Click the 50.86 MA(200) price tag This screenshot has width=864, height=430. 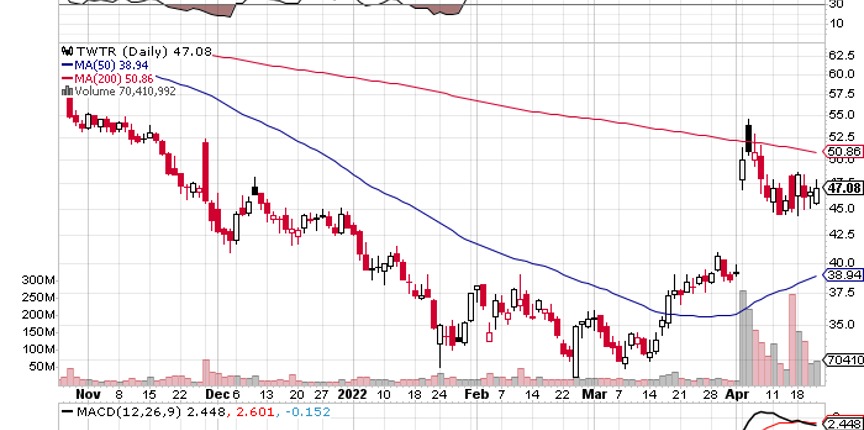844,152
